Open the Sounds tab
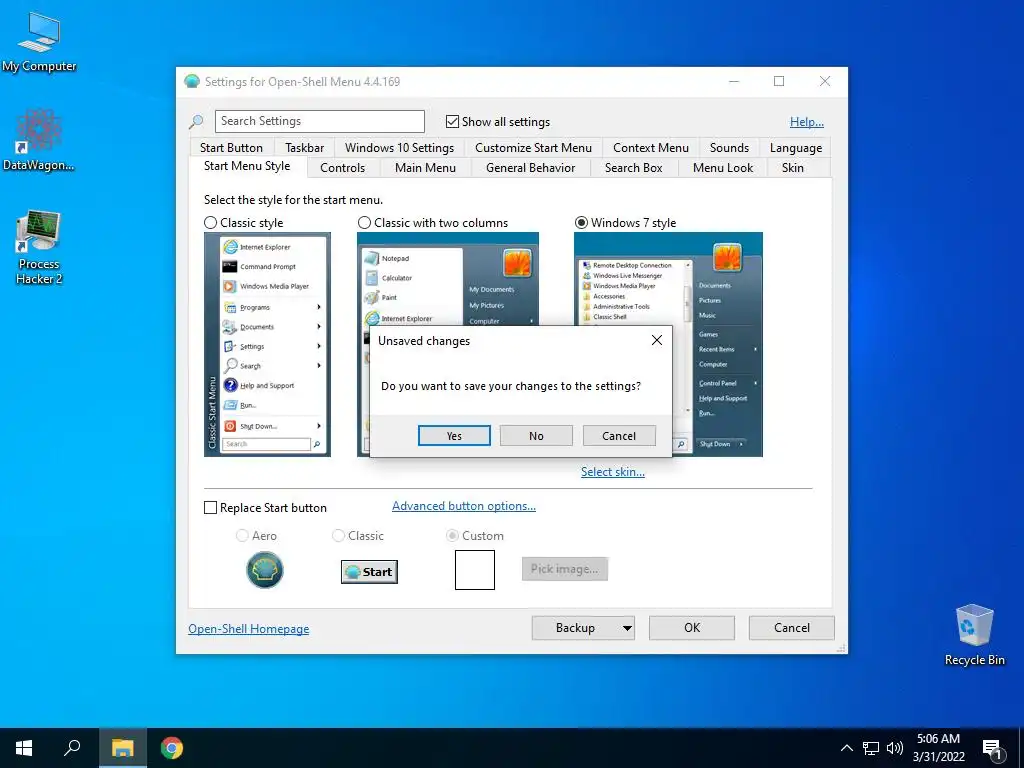Viewport: 1024px width, 768px height. click(729, 148)
